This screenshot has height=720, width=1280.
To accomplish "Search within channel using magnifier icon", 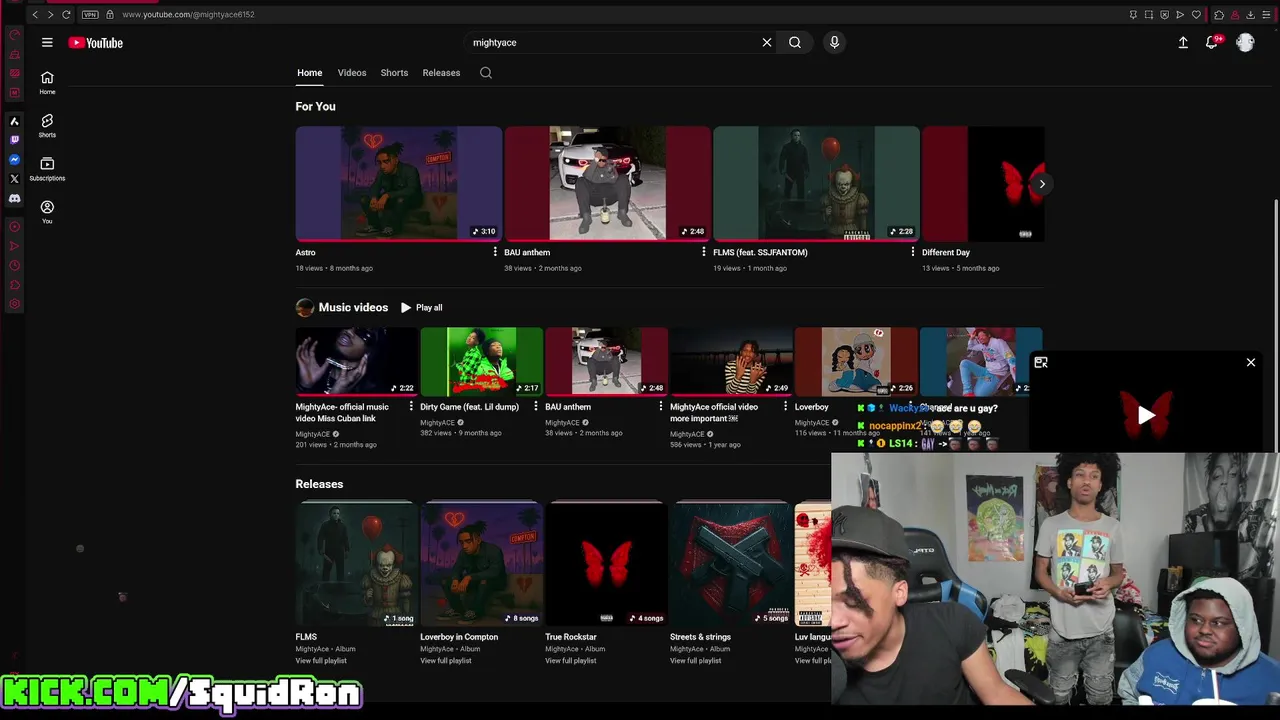I will tap(486, 72).
